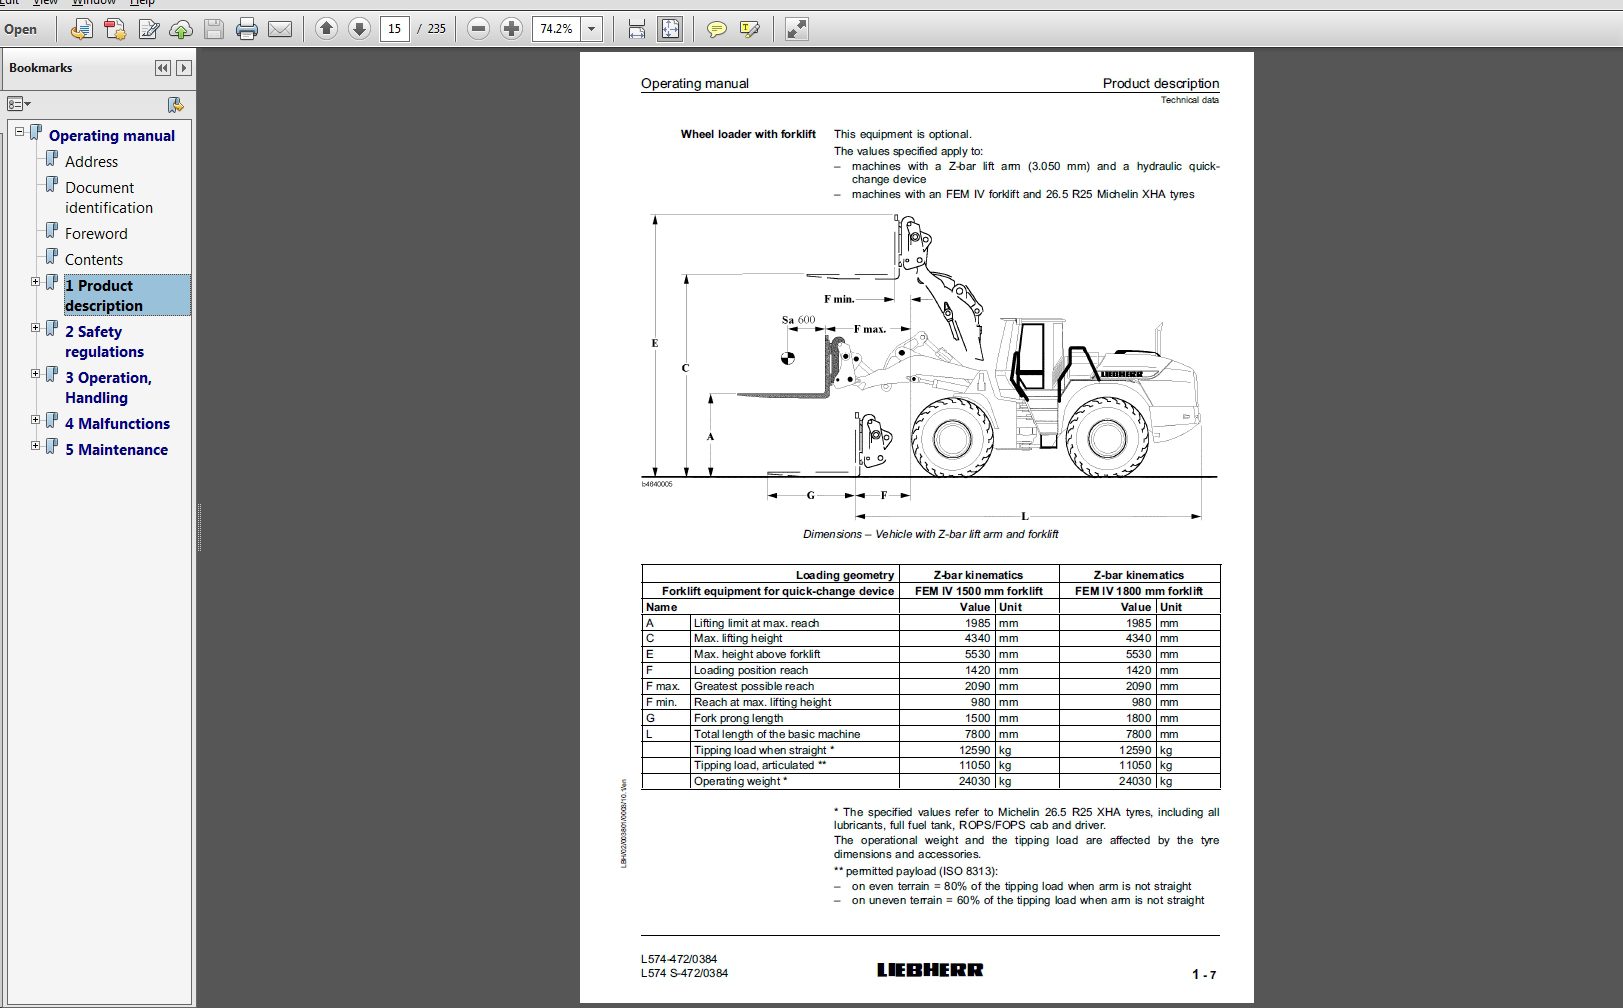The width and height of the screenshot is (1623, 1008).
Task: Click the Bookmarks panel right arrow button
Action: click(183, 68)
